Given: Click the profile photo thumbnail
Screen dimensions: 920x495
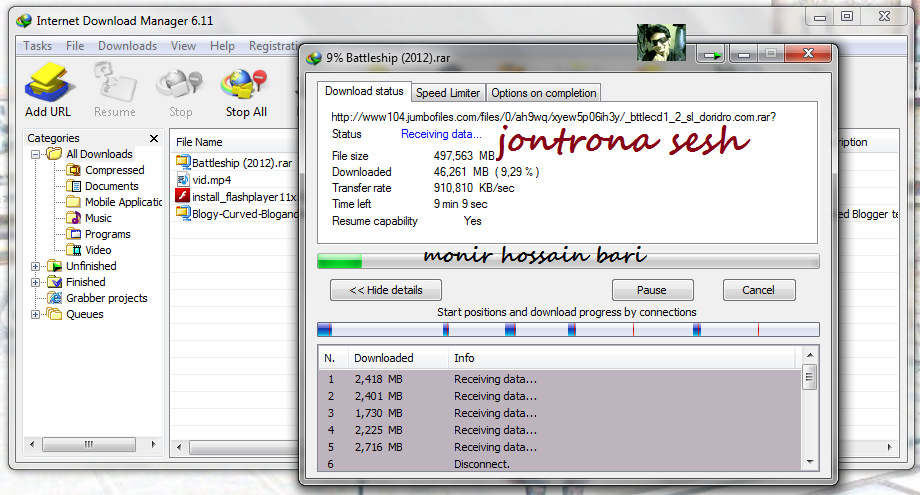Looking at the screenshot, I should pos(661,42).
